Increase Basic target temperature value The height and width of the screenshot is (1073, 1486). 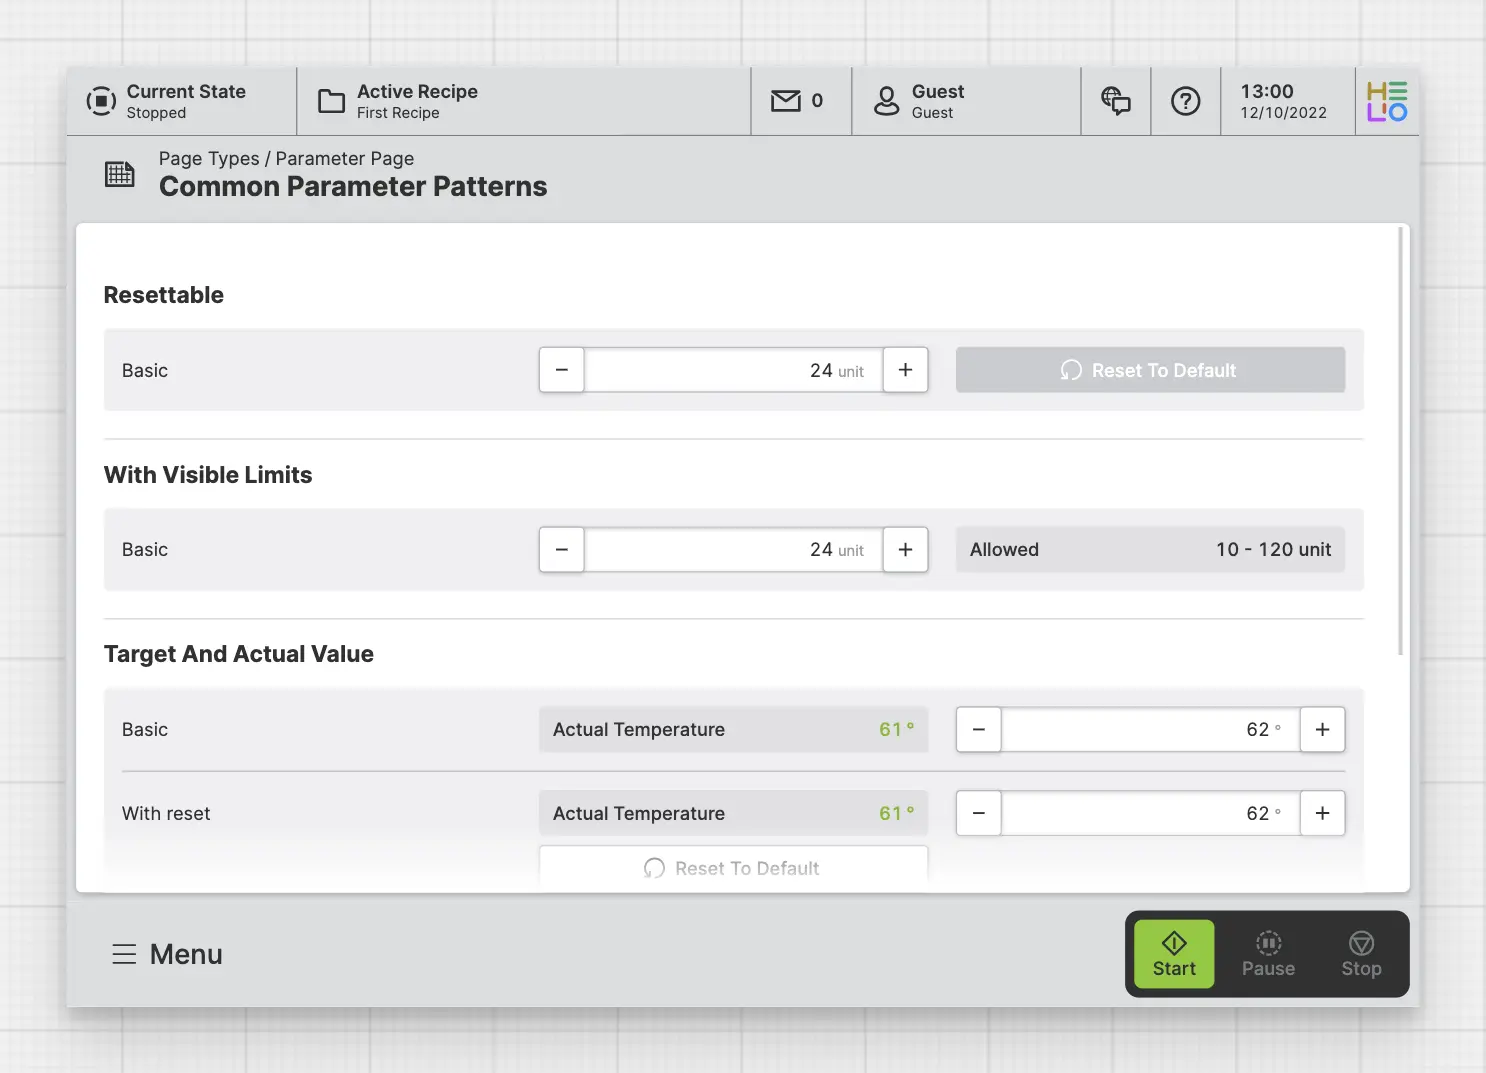1322,730
